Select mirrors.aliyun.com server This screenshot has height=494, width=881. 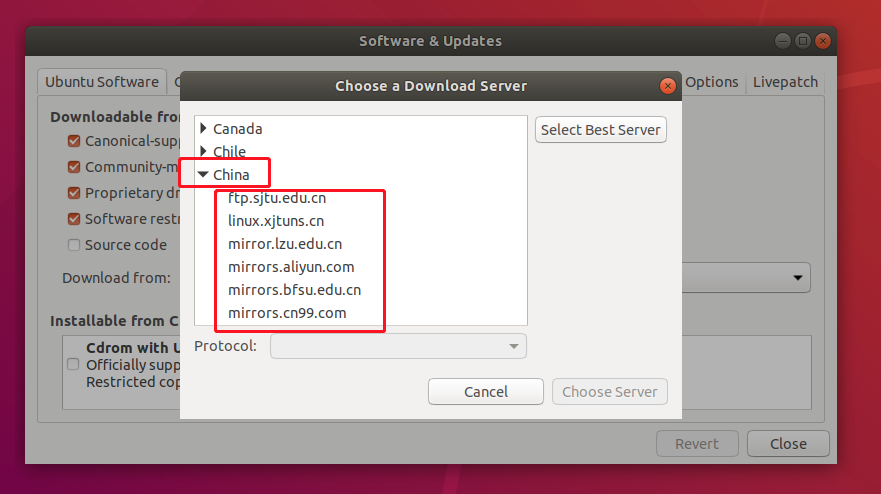point(291,267)
